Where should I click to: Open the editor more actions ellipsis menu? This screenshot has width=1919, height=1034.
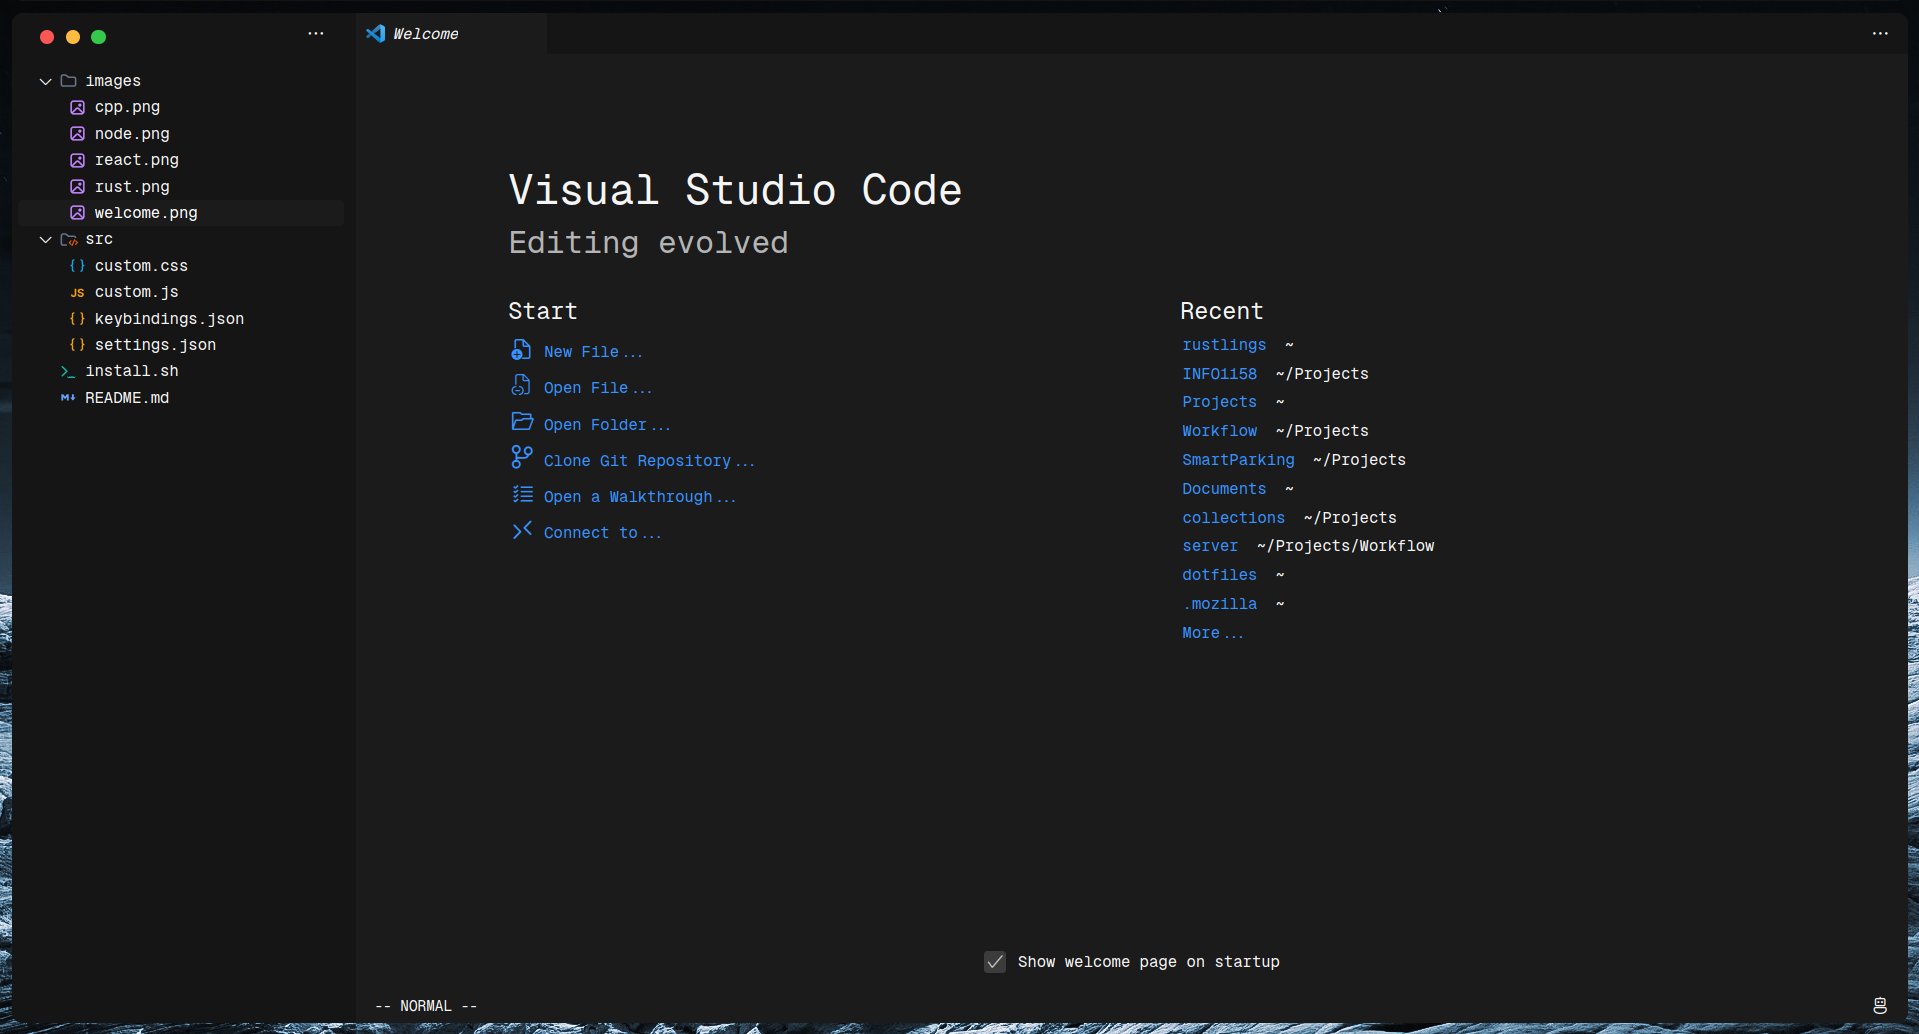tap(1880, 34)
